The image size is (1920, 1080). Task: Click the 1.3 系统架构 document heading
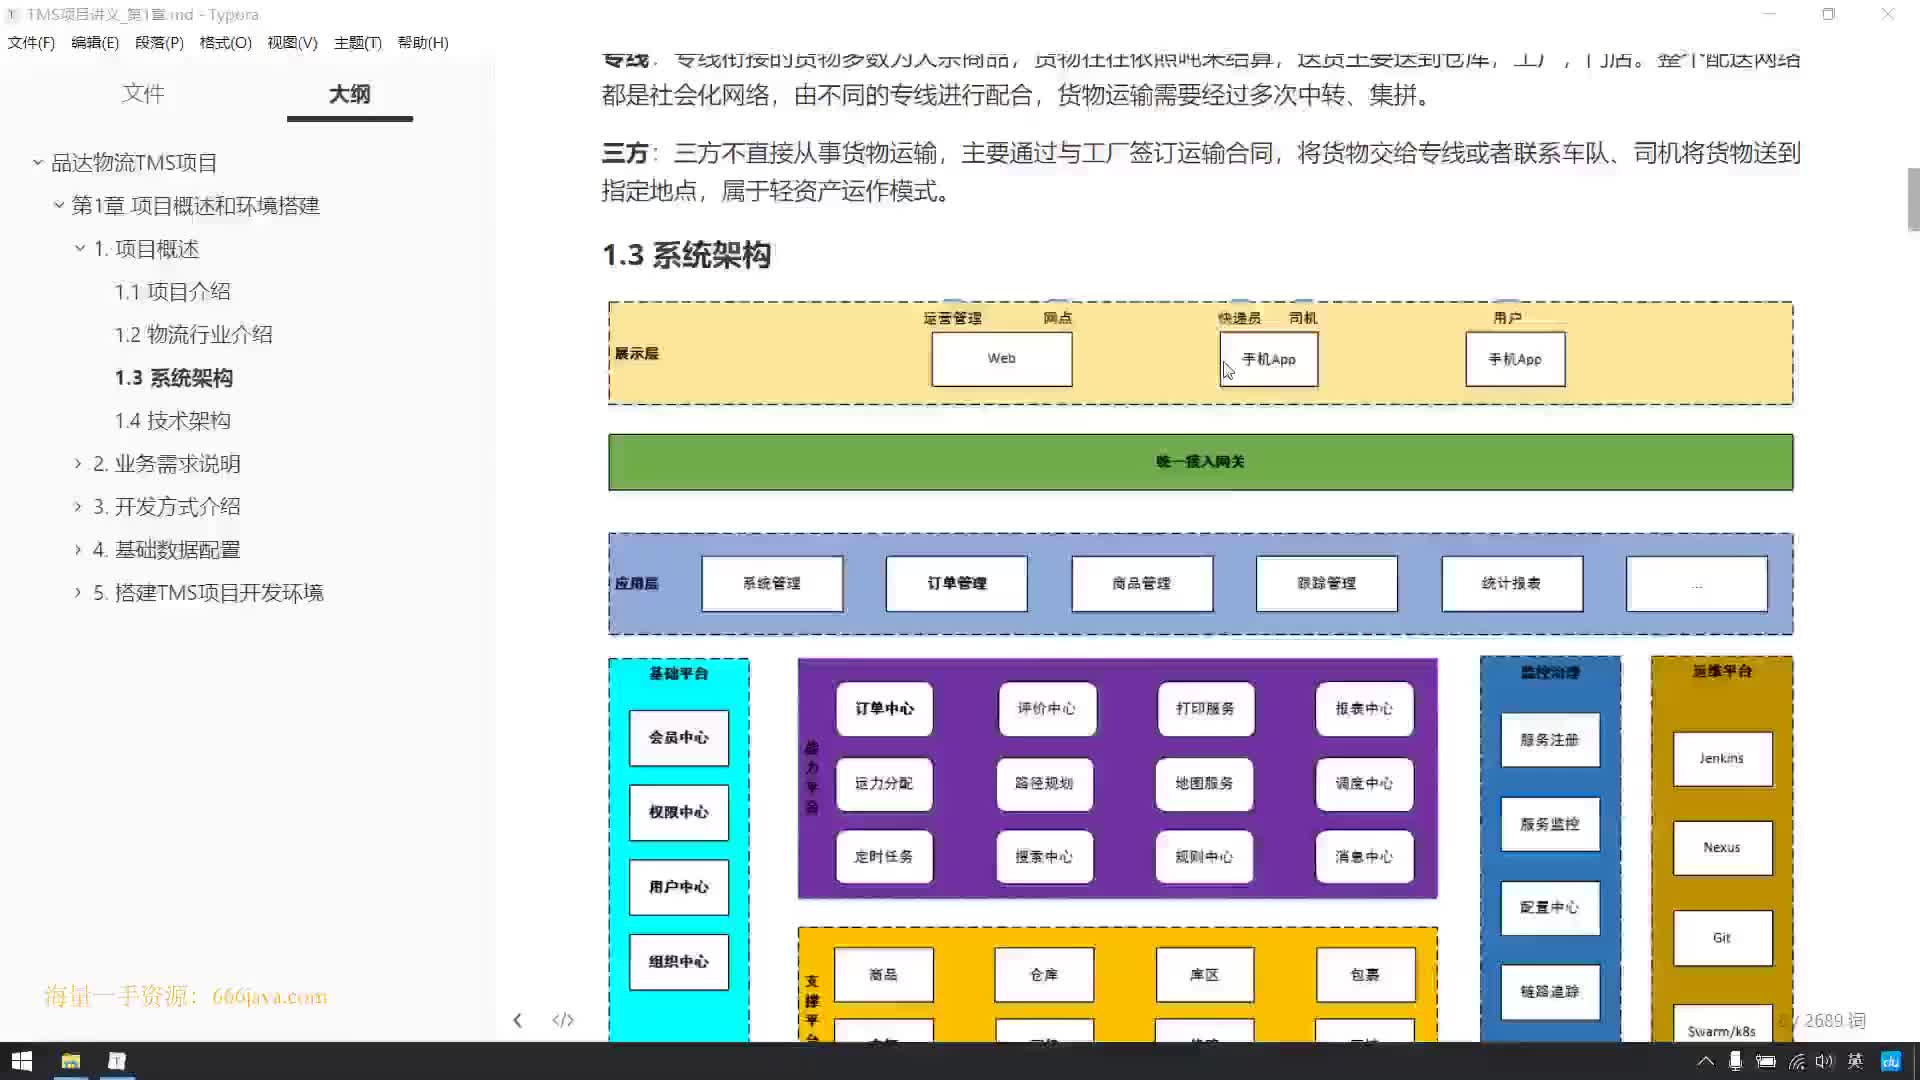(x=686, y=255)
